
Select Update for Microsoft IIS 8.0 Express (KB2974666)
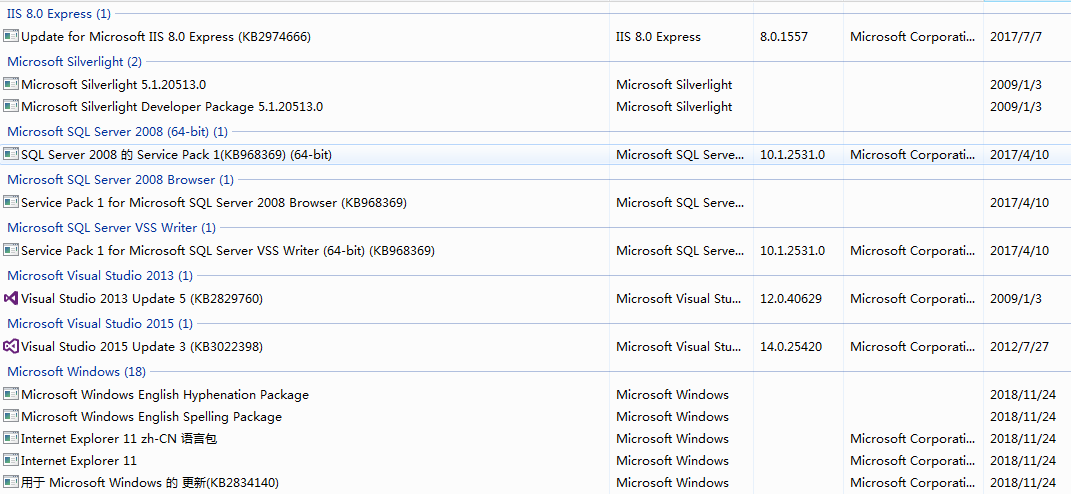166,37
